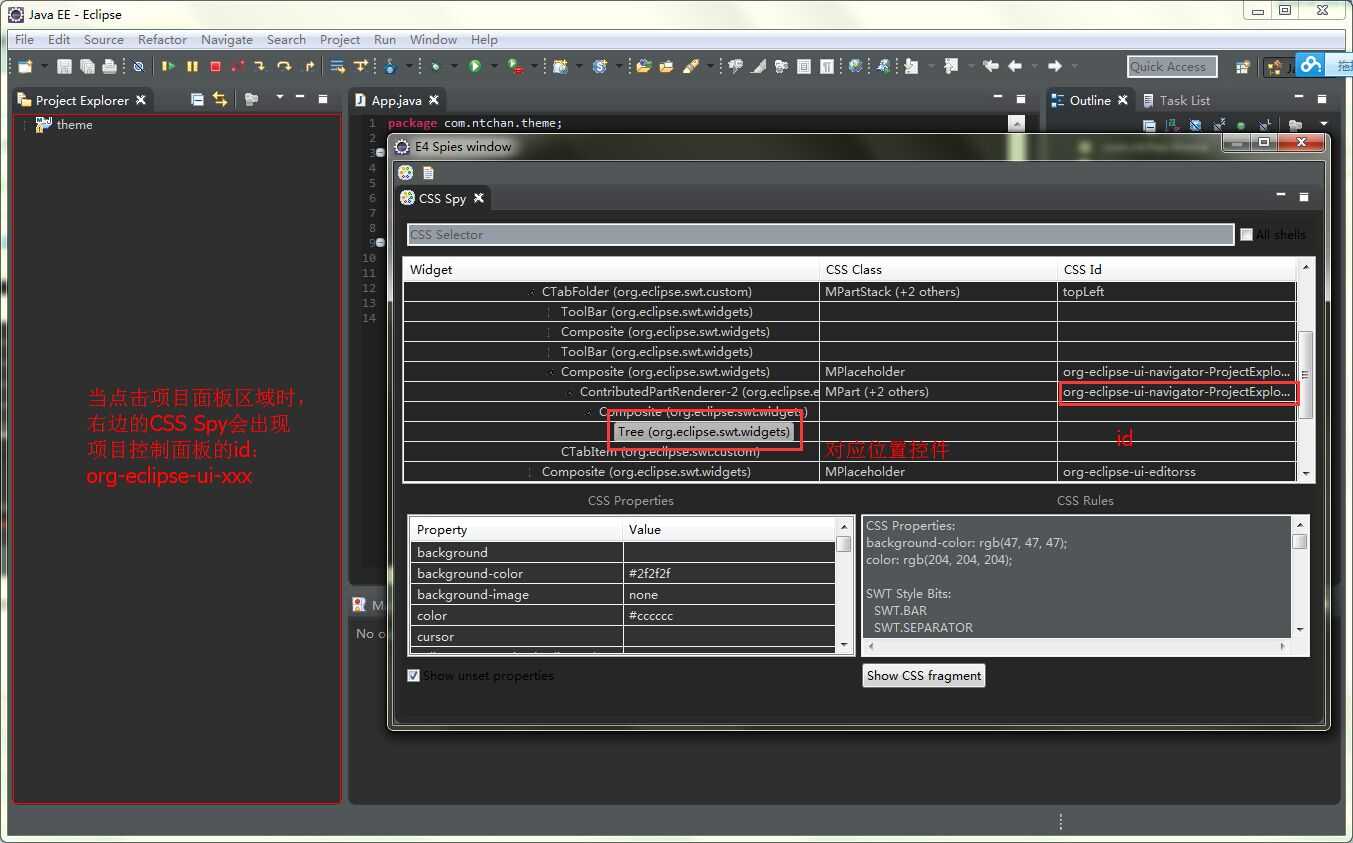
Task: Enable the All shells checkbox
Action: click(1246, 234)
